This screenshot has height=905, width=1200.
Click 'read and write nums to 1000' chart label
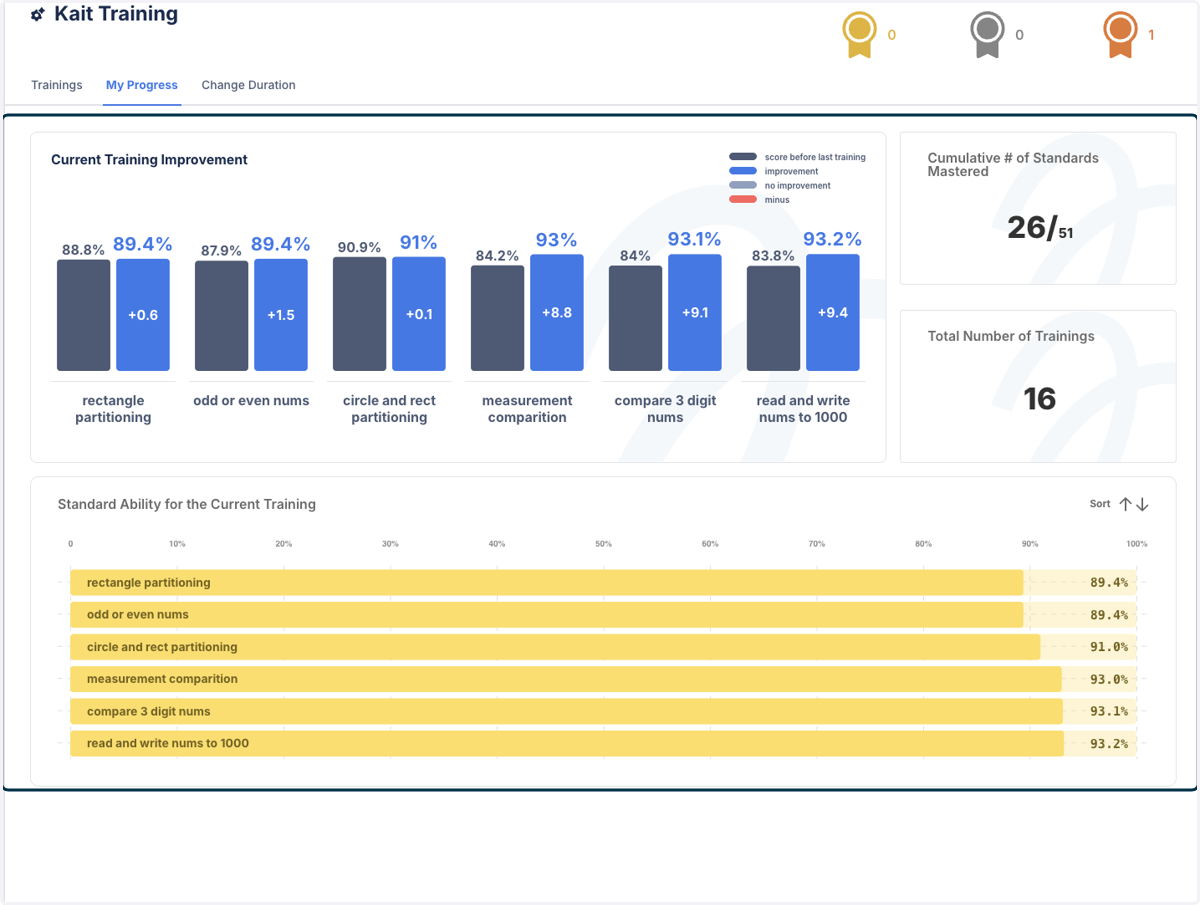pos(803,409)
